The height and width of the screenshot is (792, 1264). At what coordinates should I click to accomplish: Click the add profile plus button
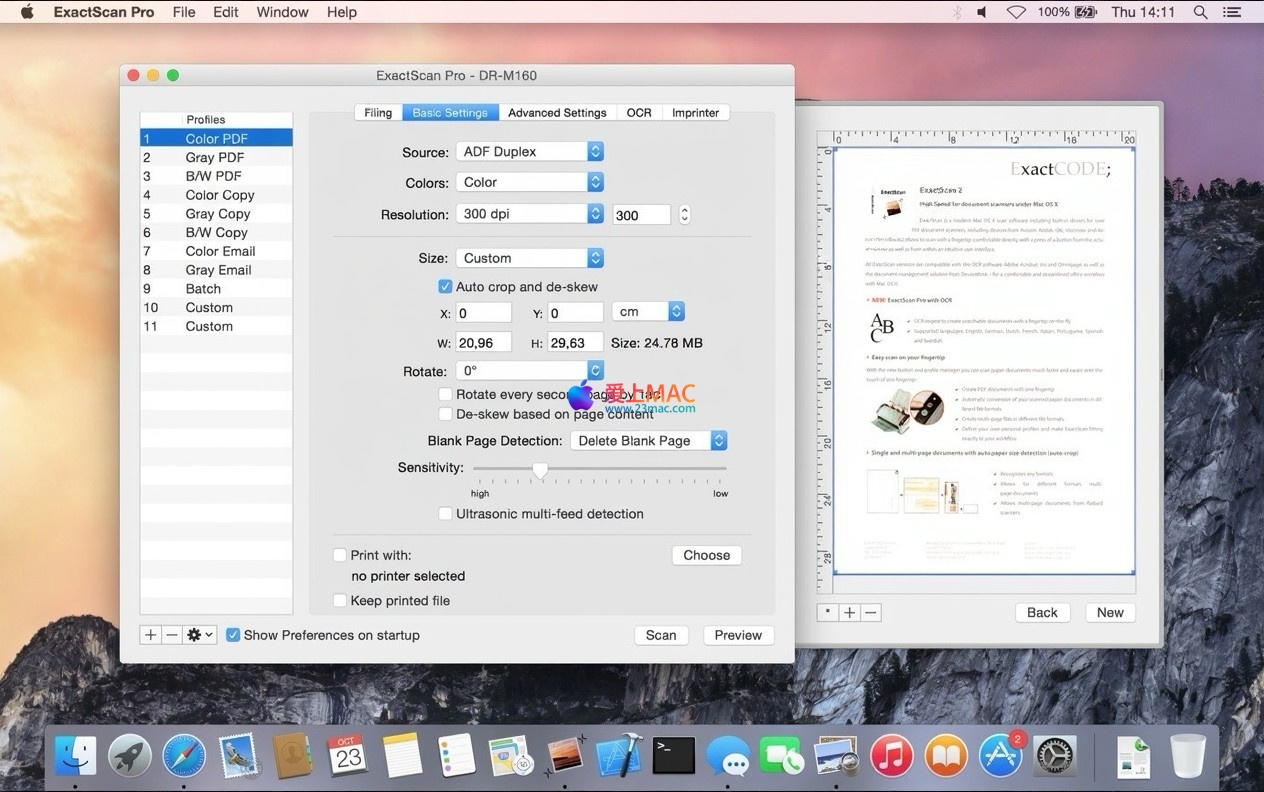click(150, 635)
